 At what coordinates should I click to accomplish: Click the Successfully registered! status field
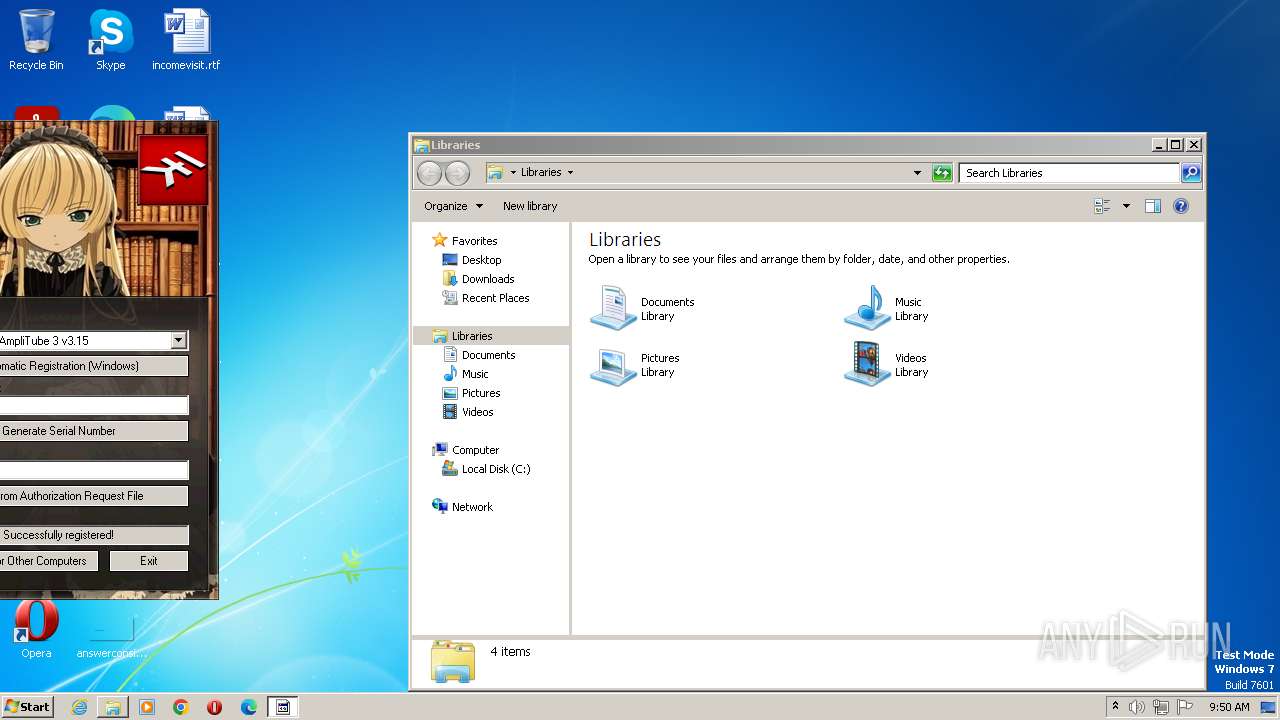pyautogui.click(x=94, y=535)
